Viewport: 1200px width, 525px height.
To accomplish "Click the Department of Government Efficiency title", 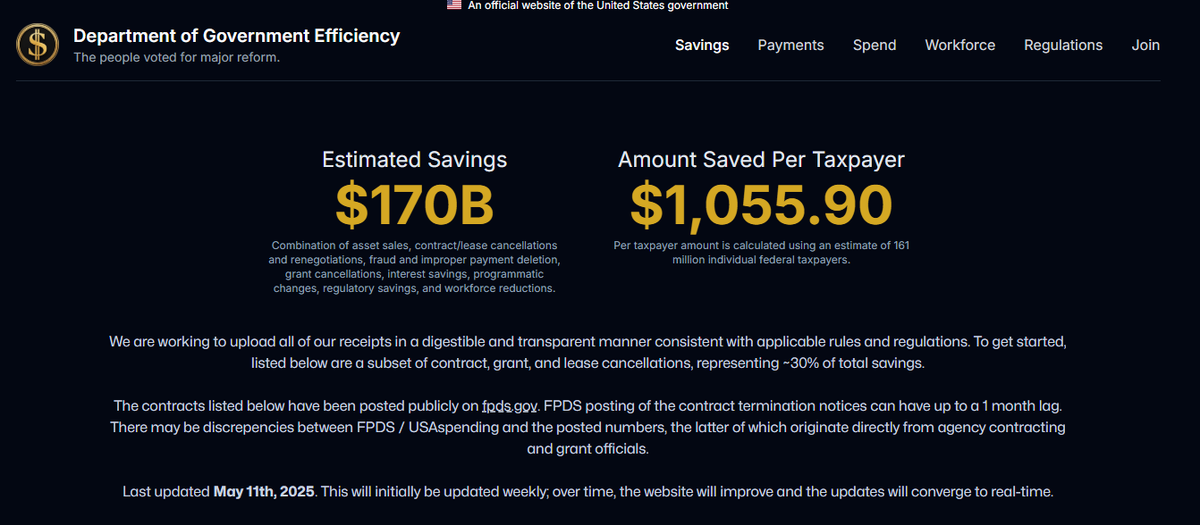I will (236, 36).
